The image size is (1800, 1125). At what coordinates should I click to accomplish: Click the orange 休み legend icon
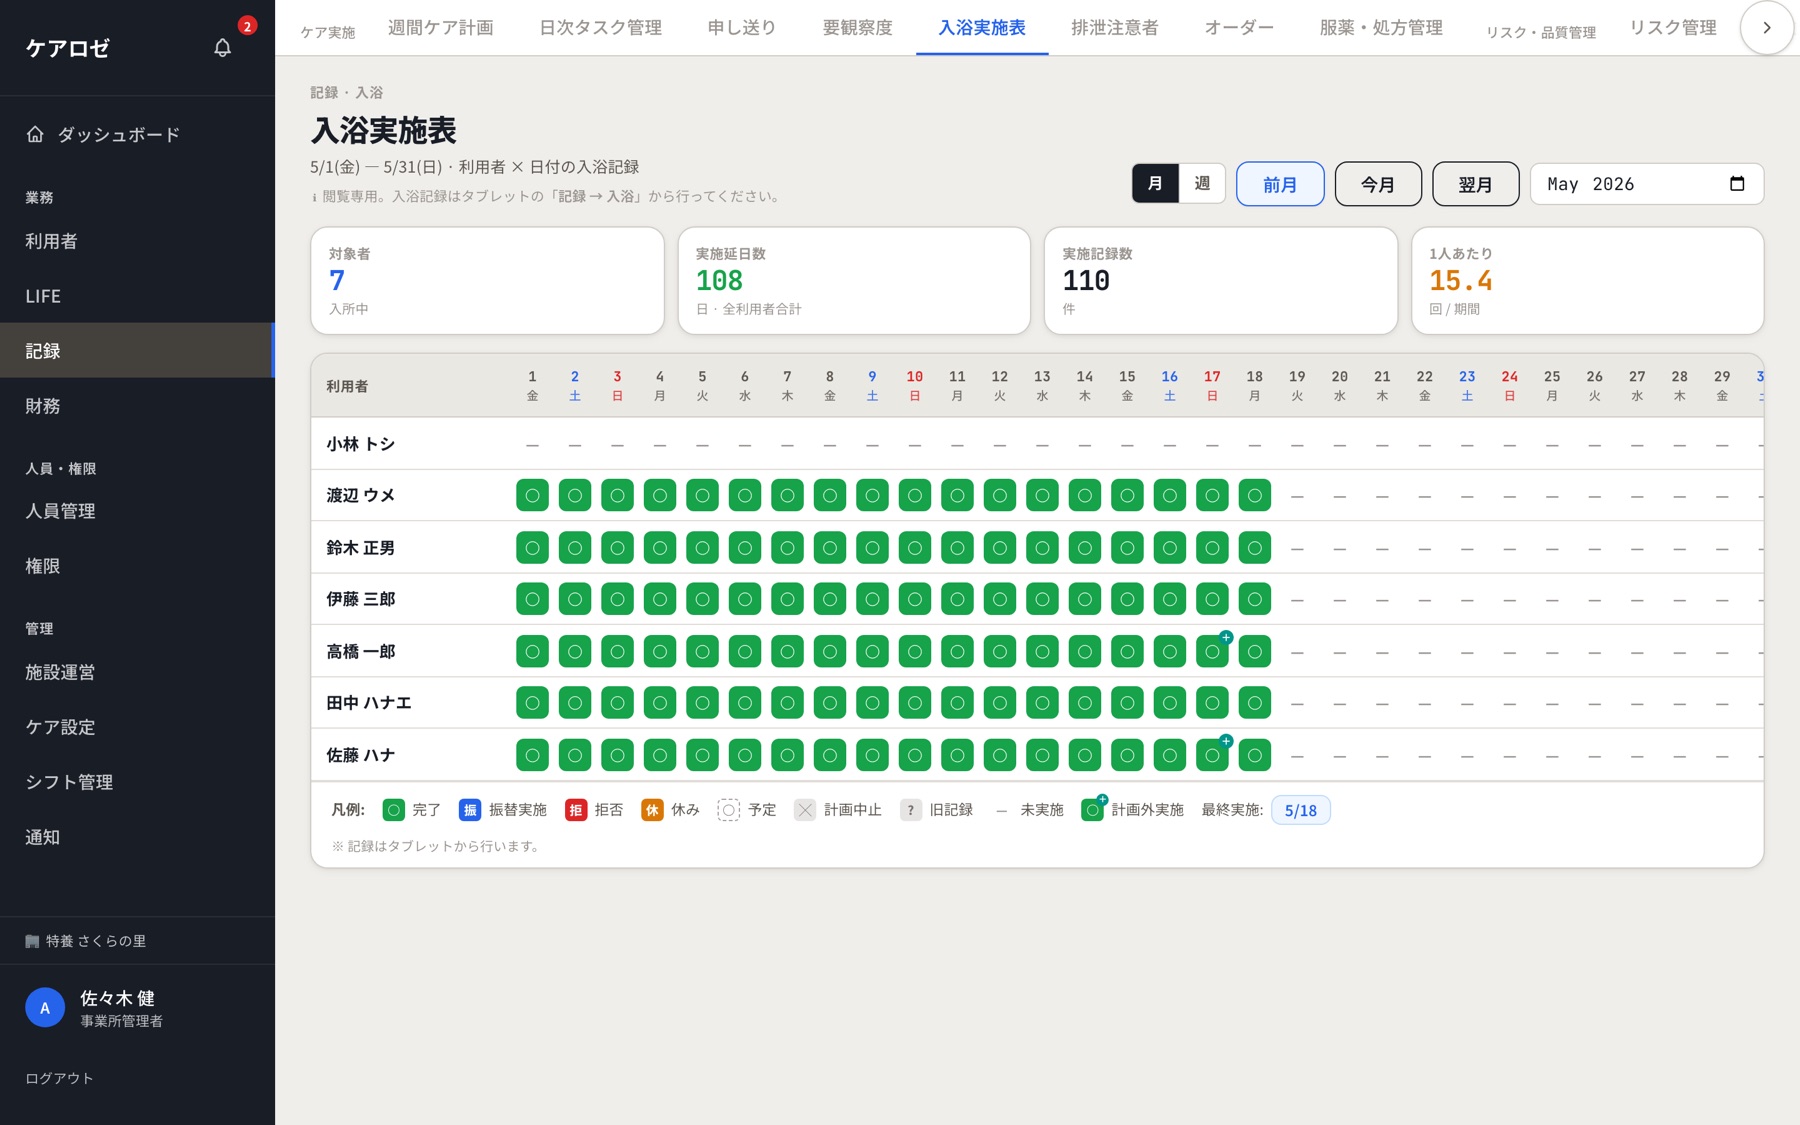click(x=652, y=810)
